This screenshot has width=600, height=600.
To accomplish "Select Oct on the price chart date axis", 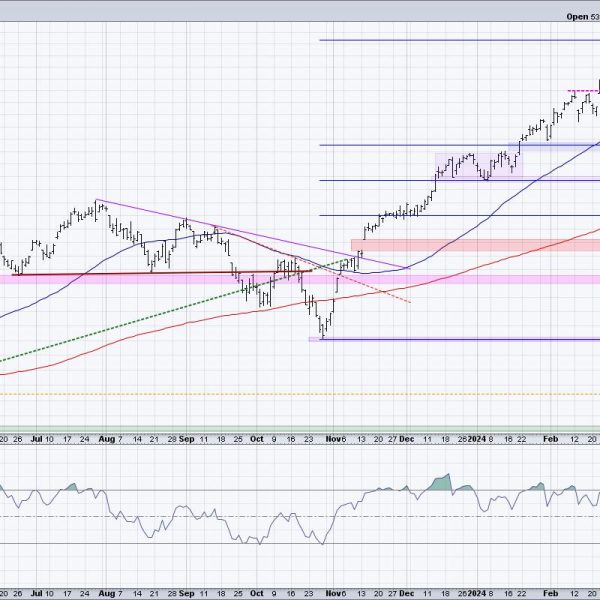I will coord(256,439).
